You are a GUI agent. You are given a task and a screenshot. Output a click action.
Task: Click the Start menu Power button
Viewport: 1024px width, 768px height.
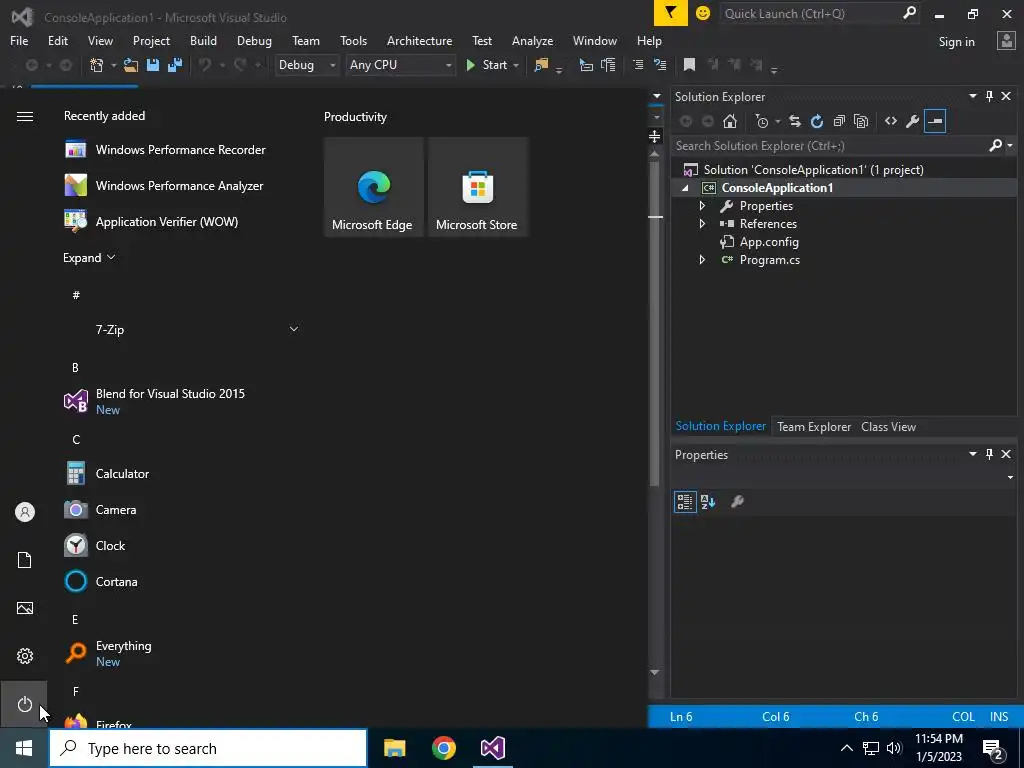24,705
